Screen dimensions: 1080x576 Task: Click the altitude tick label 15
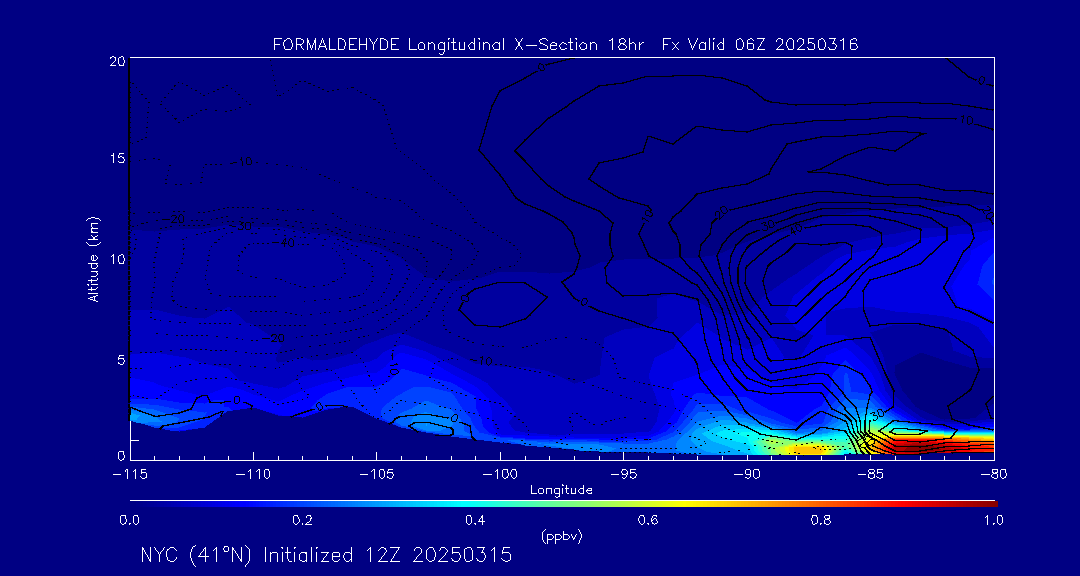(117, 158)
